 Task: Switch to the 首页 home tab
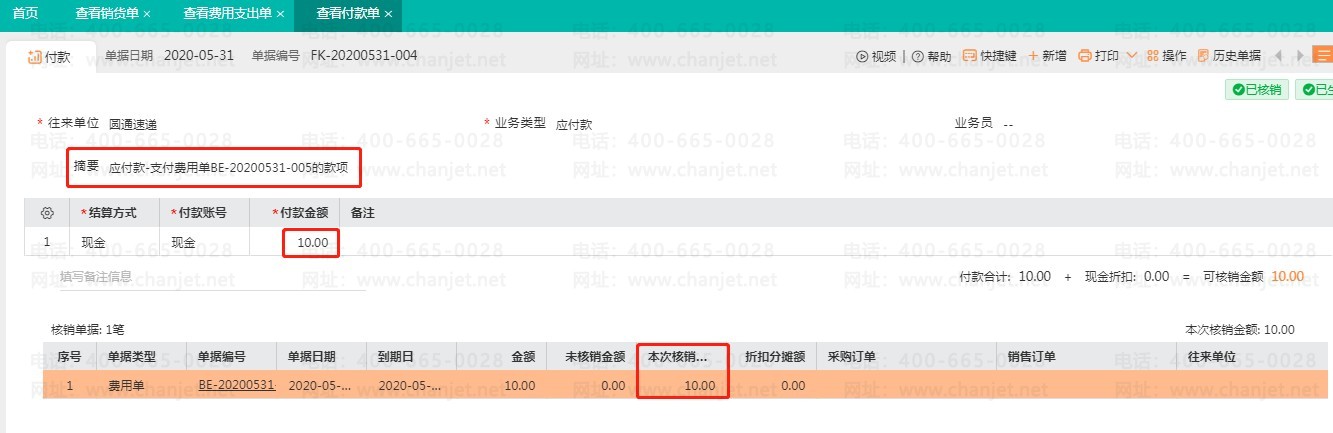(26, 14)
